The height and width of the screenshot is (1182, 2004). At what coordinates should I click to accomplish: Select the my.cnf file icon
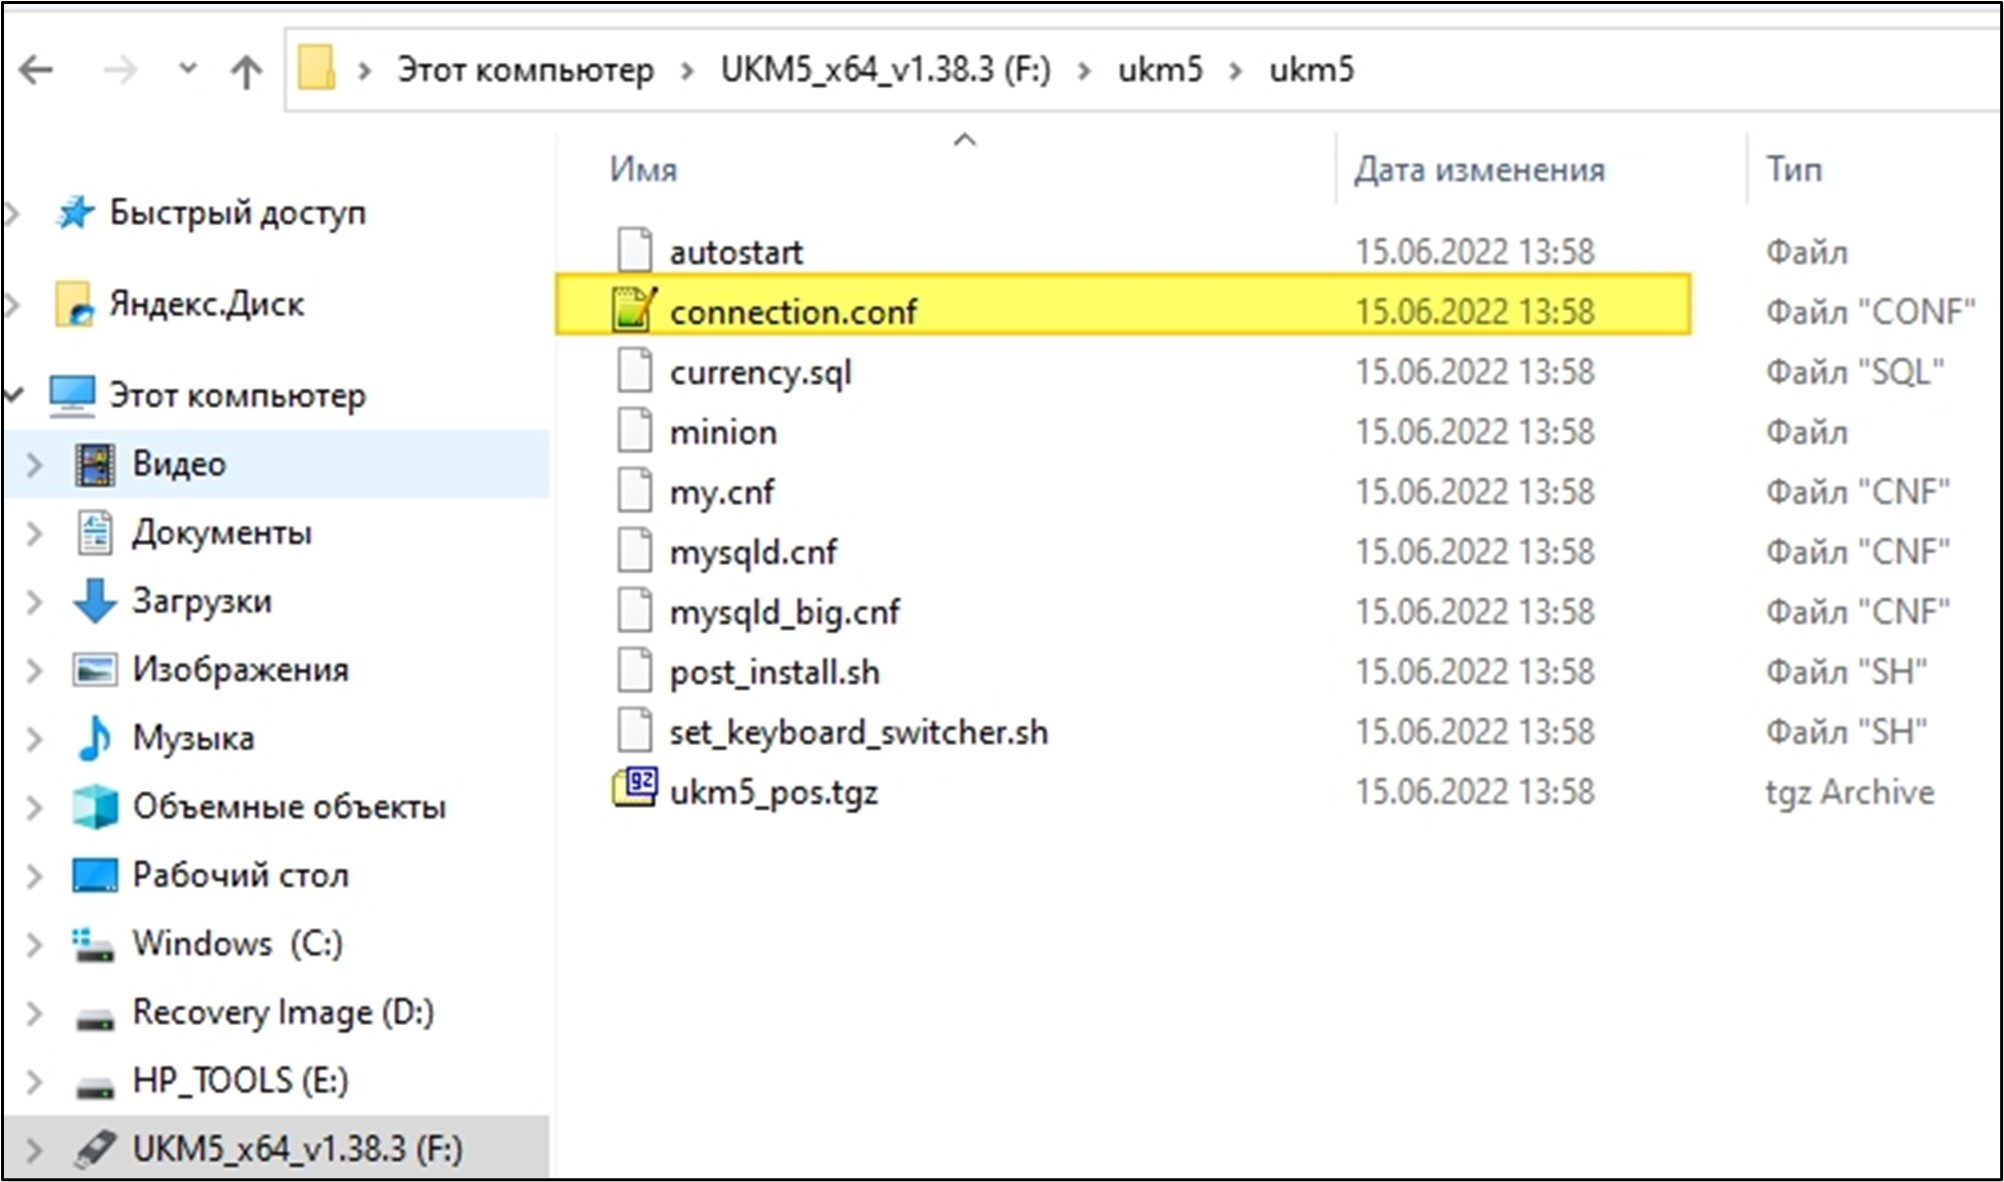click(635, 490)
